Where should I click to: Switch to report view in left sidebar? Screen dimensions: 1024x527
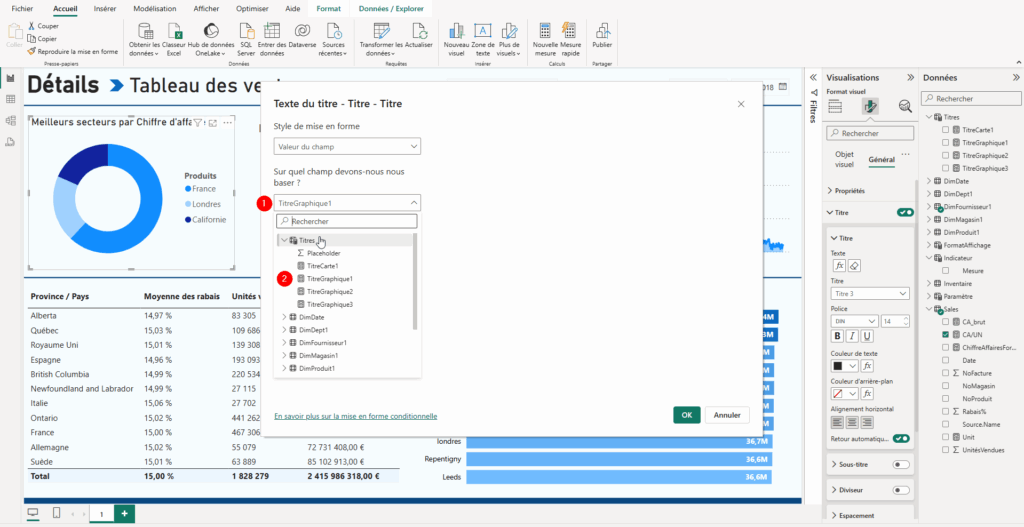point(10,78)
